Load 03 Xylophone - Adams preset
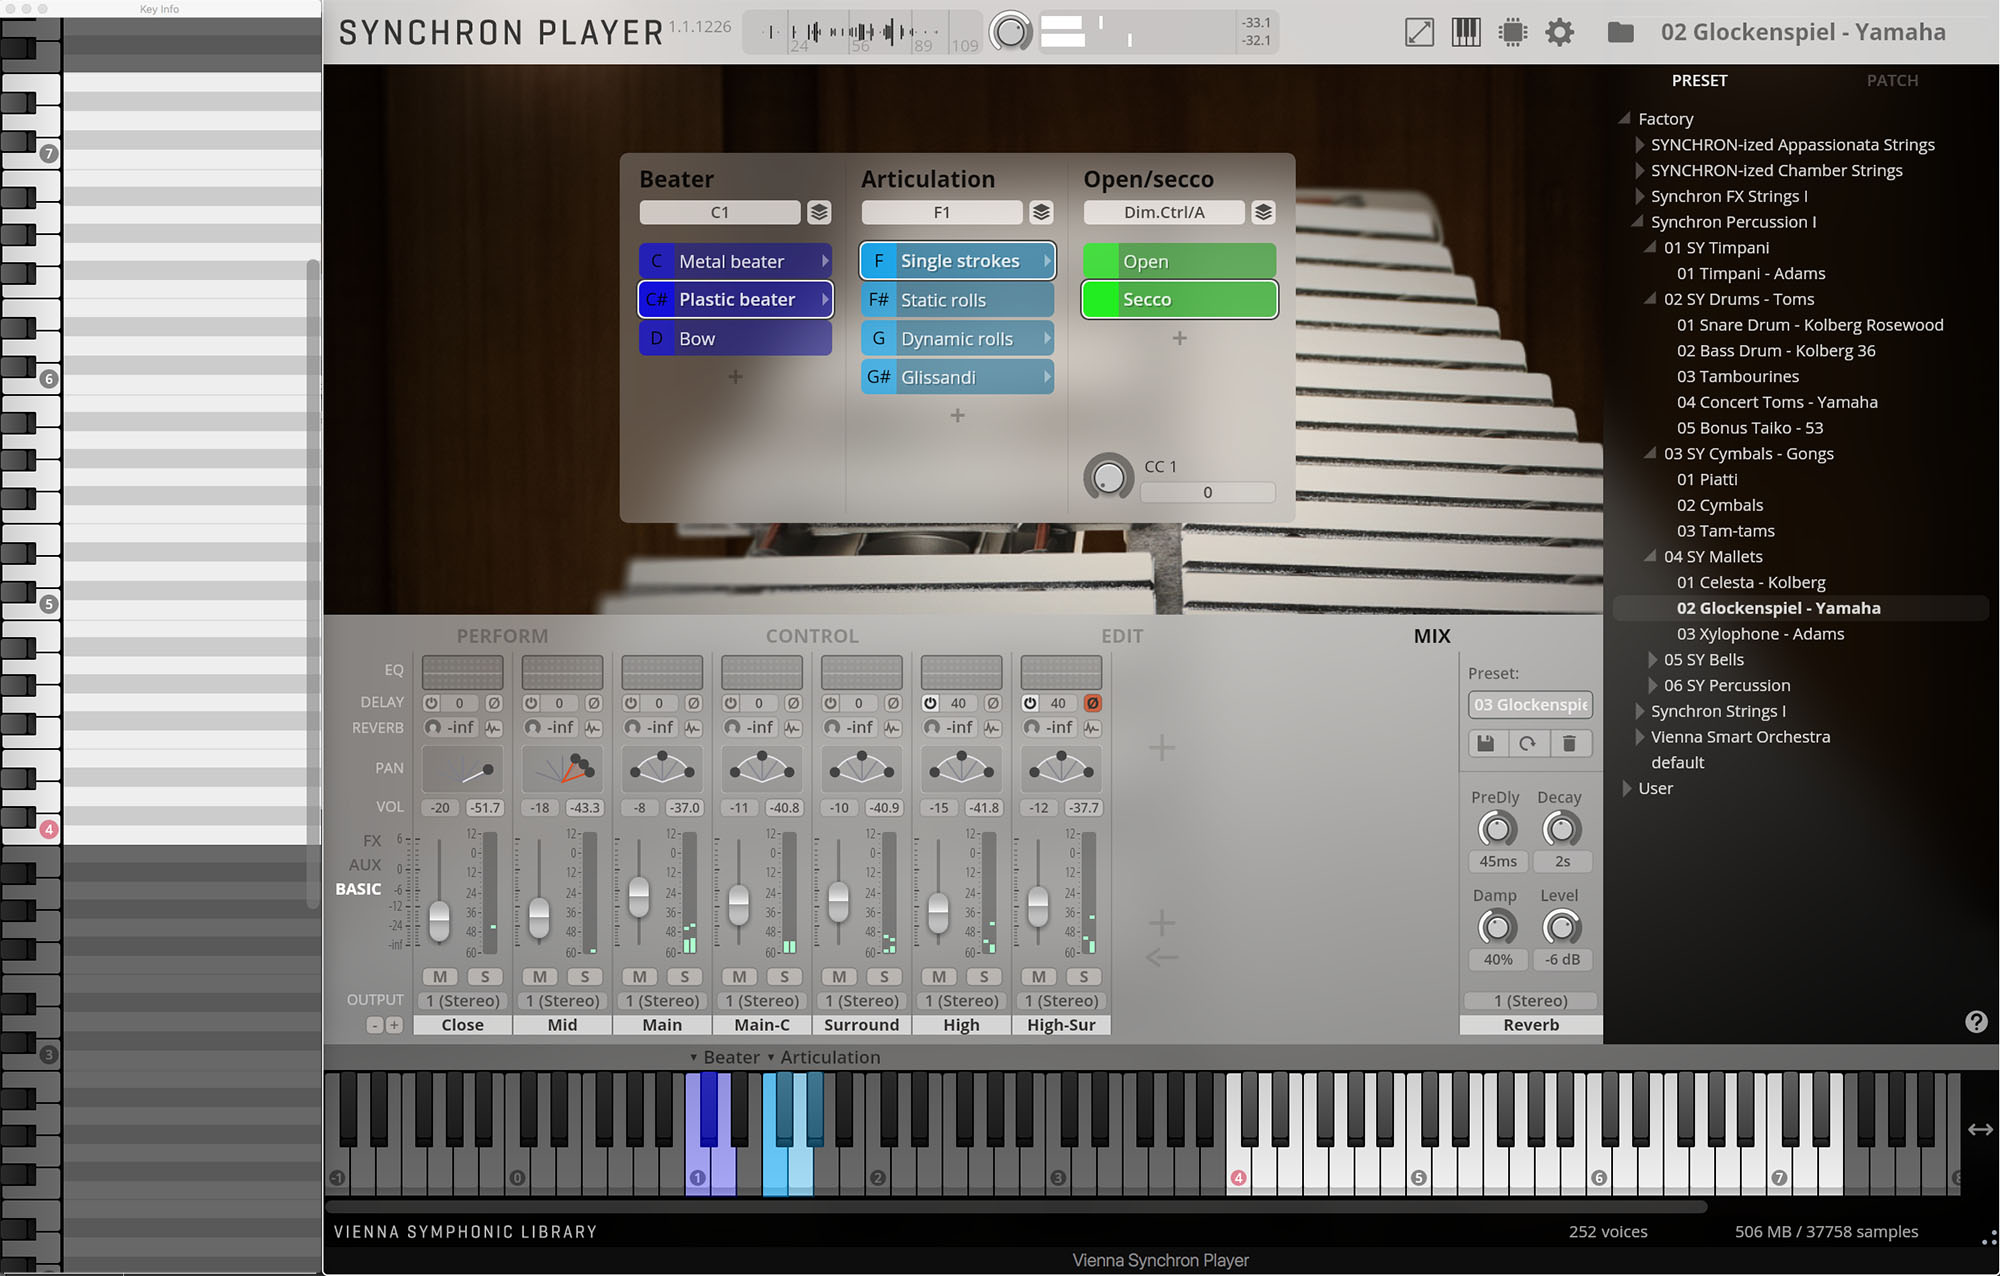2000x1276 pixels. click(1760, 634)
